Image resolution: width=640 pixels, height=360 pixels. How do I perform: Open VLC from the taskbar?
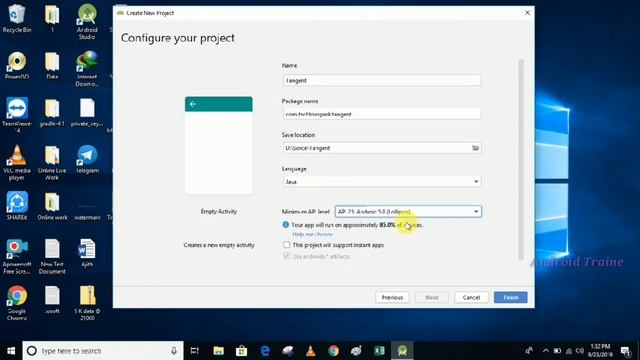coord(311,351)
